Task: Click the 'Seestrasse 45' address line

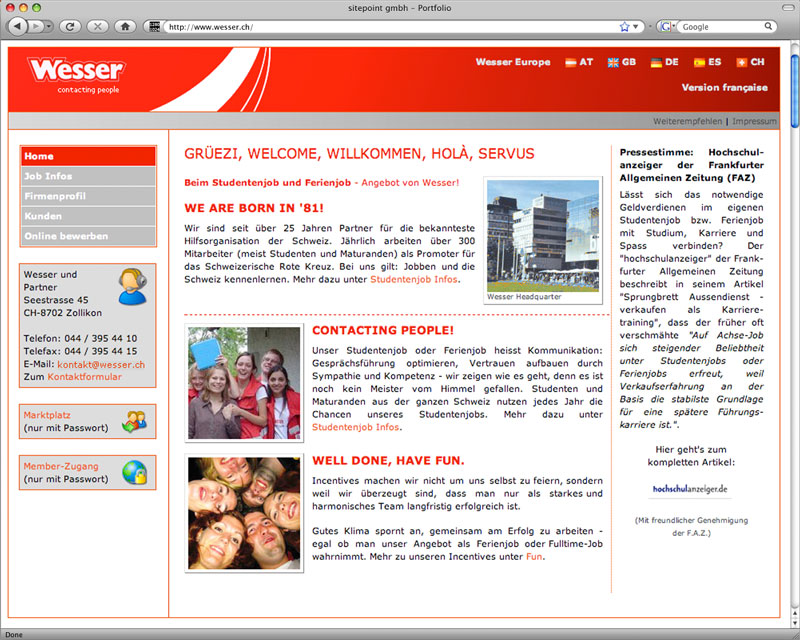Action: (56, 300)
